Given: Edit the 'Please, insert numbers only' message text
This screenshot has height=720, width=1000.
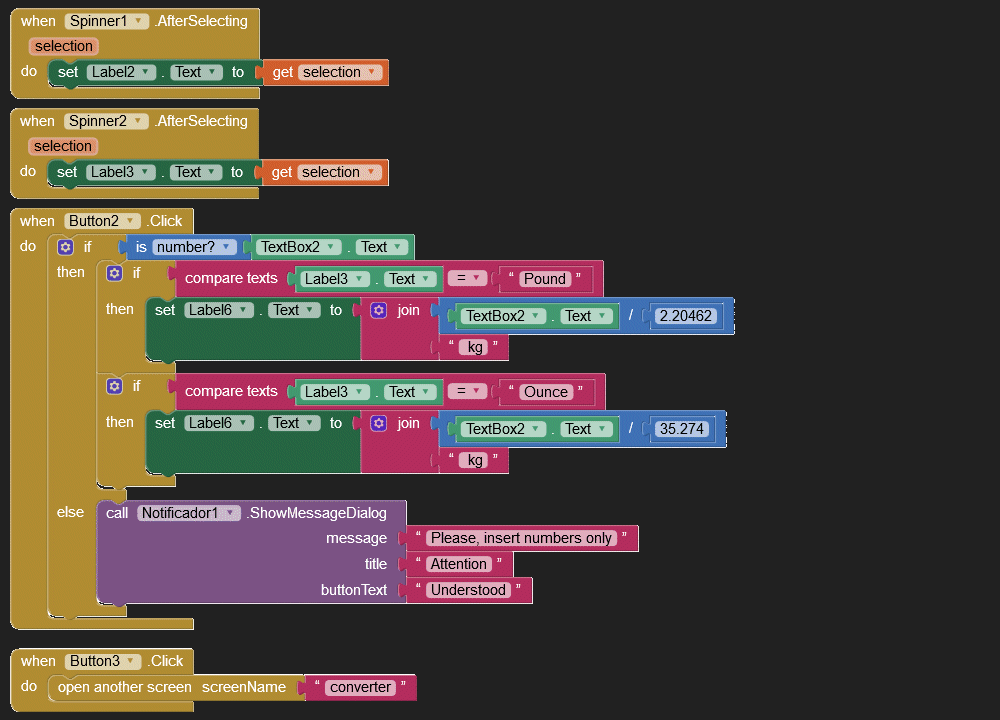Looking at the screenshot, I should click(521, 538).
